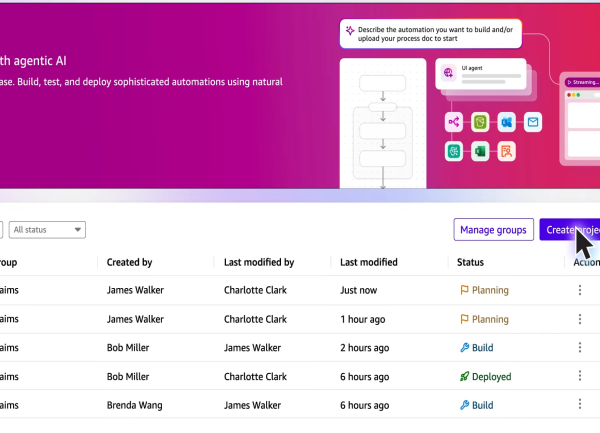The width and height of the screenshot is (600, 433).
Task: Click the mail envelope icon in the banner
Action: click(533, 122)
